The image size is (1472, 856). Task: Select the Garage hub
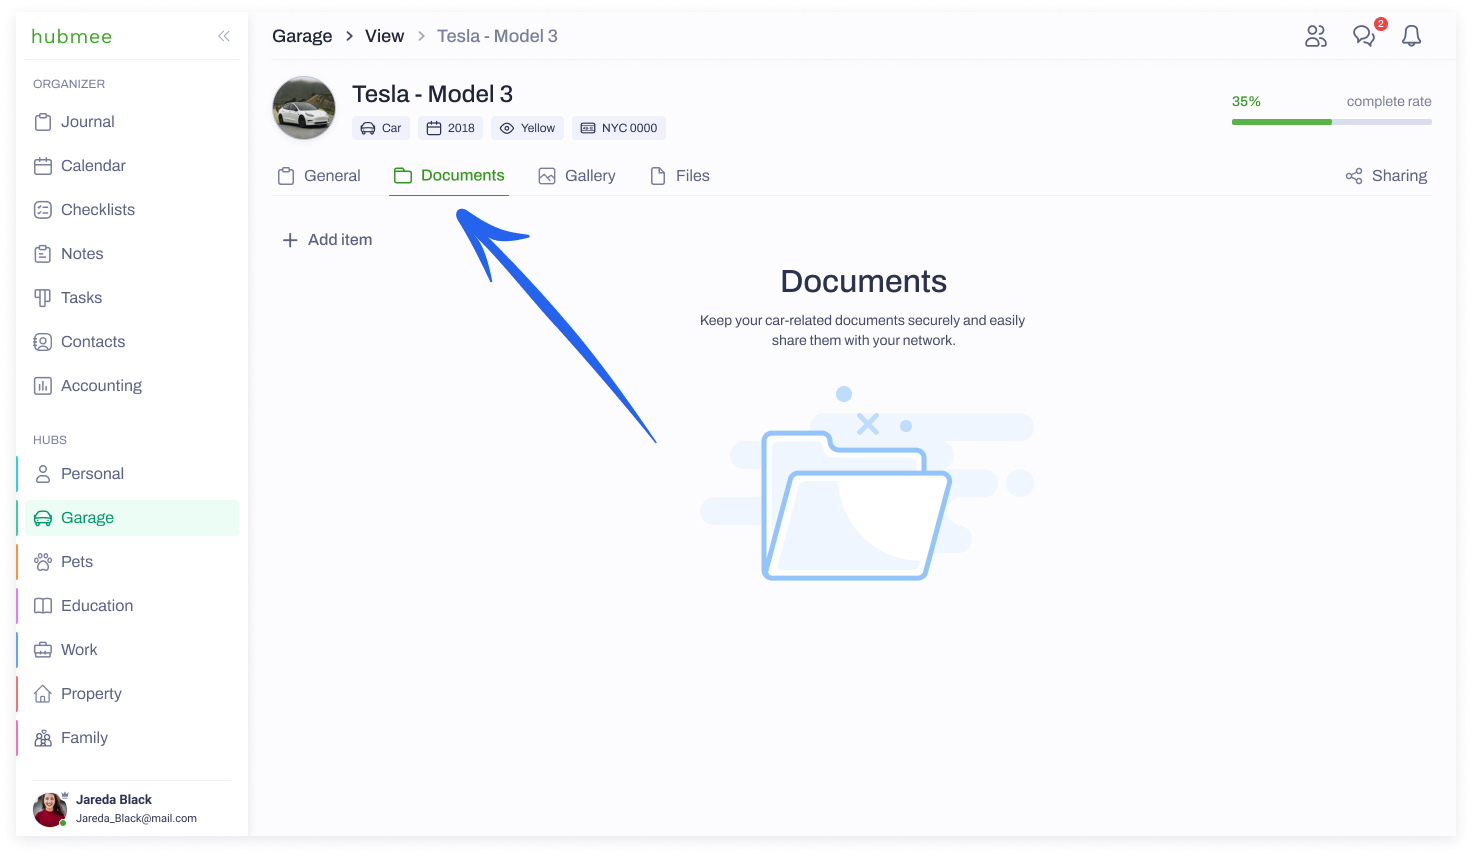[131, 518]
